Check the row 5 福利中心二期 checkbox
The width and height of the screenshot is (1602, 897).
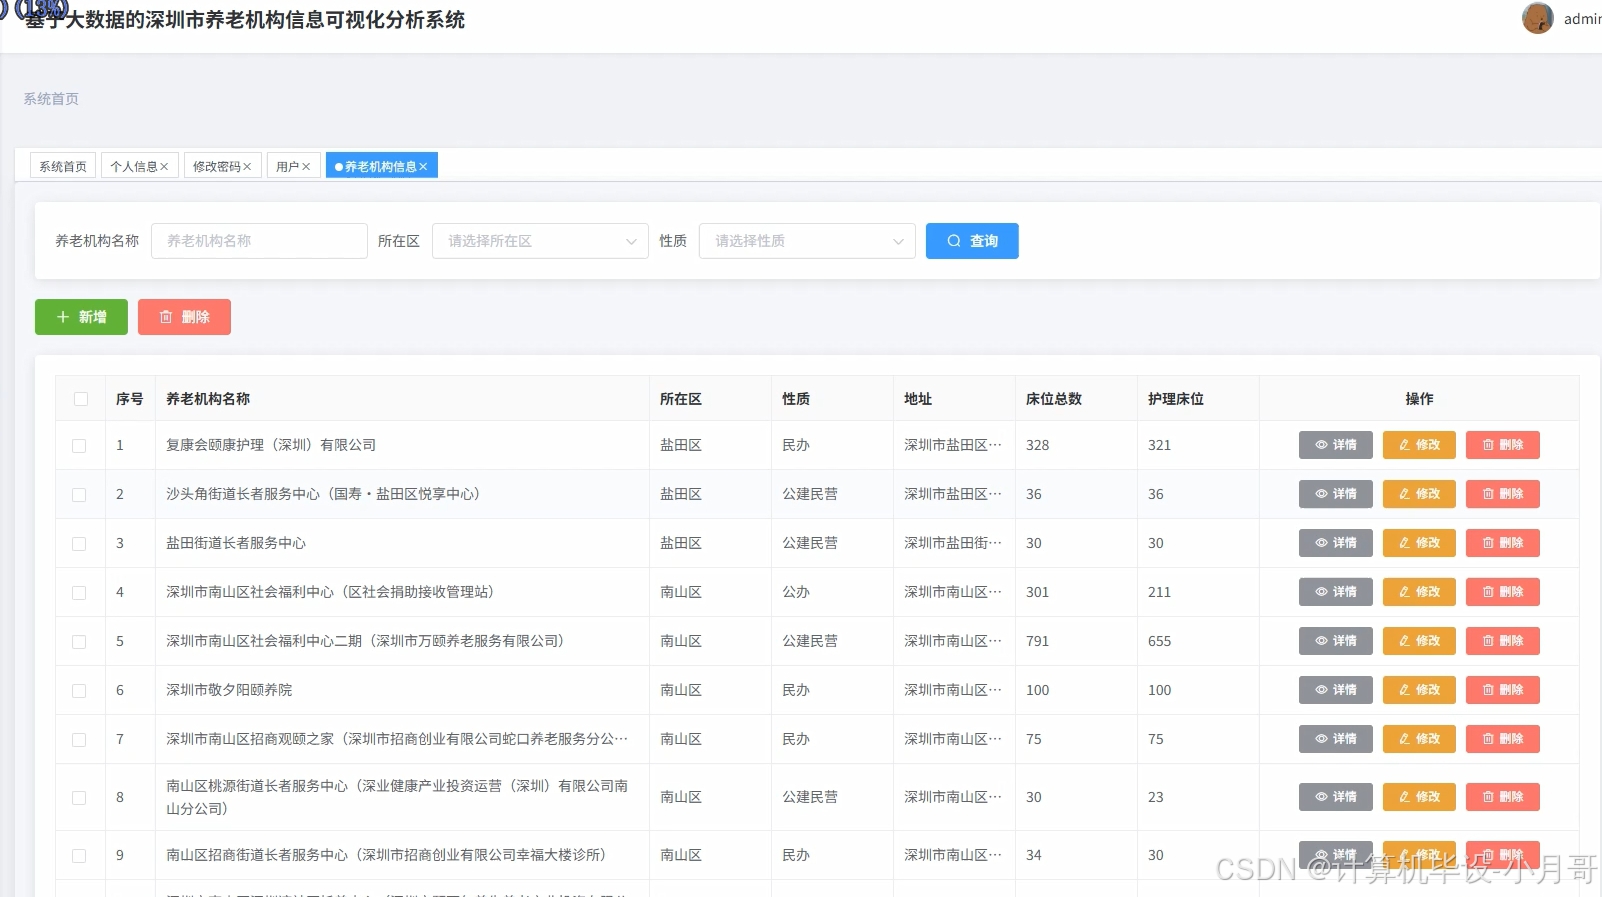coord(79,642)
